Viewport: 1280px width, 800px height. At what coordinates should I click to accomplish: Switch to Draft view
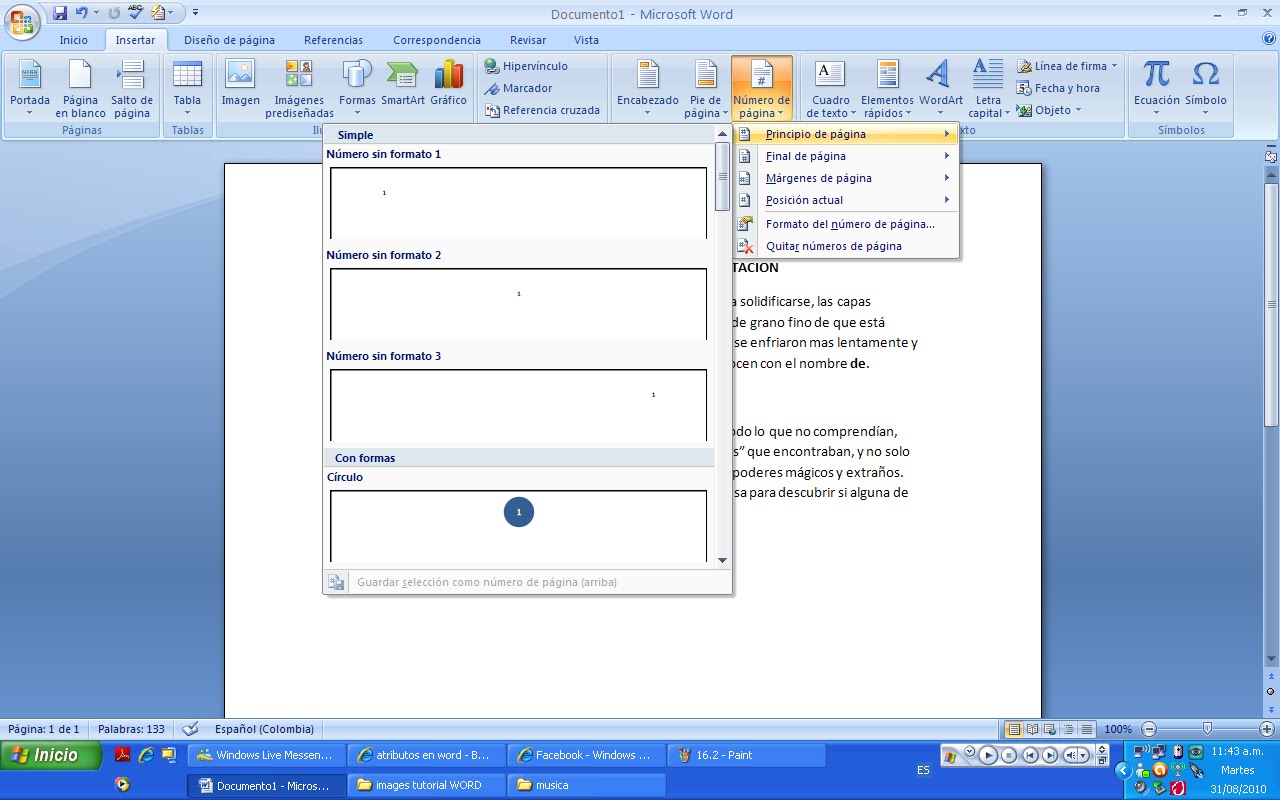[1087, 729]
